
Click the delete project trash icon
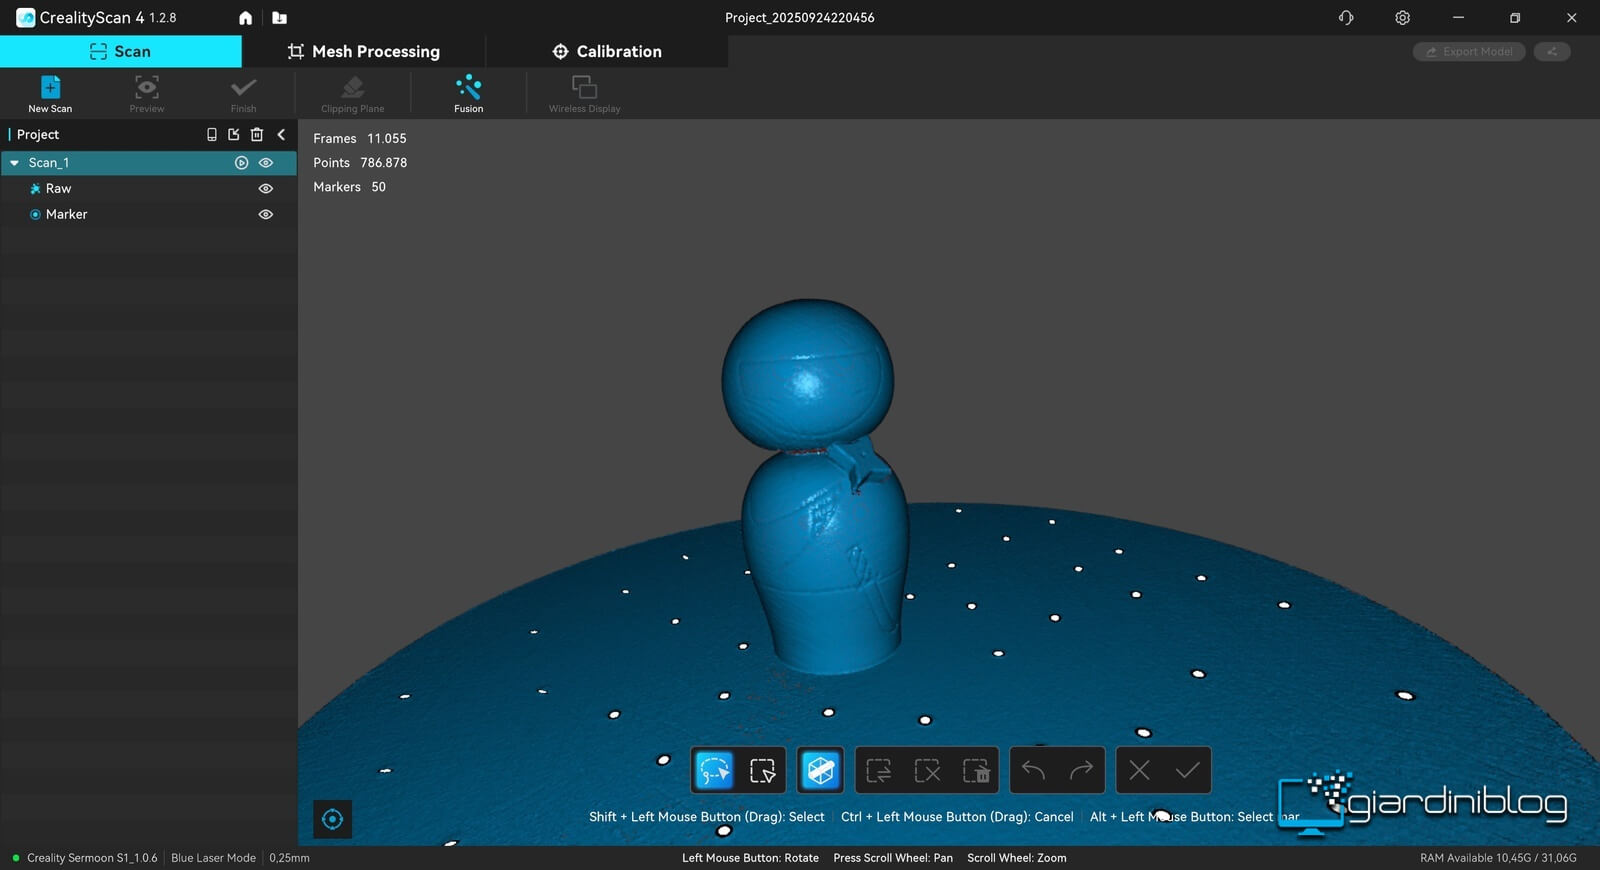point(257,134)
